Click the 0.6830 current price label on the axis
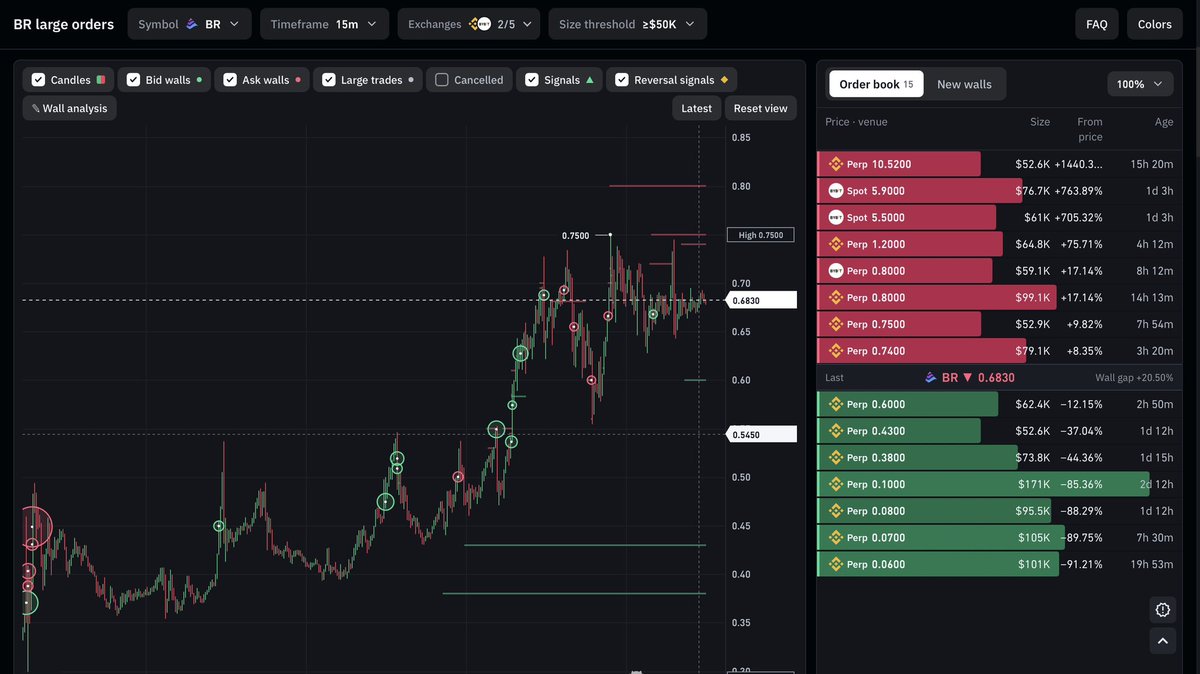 [763, 300]
